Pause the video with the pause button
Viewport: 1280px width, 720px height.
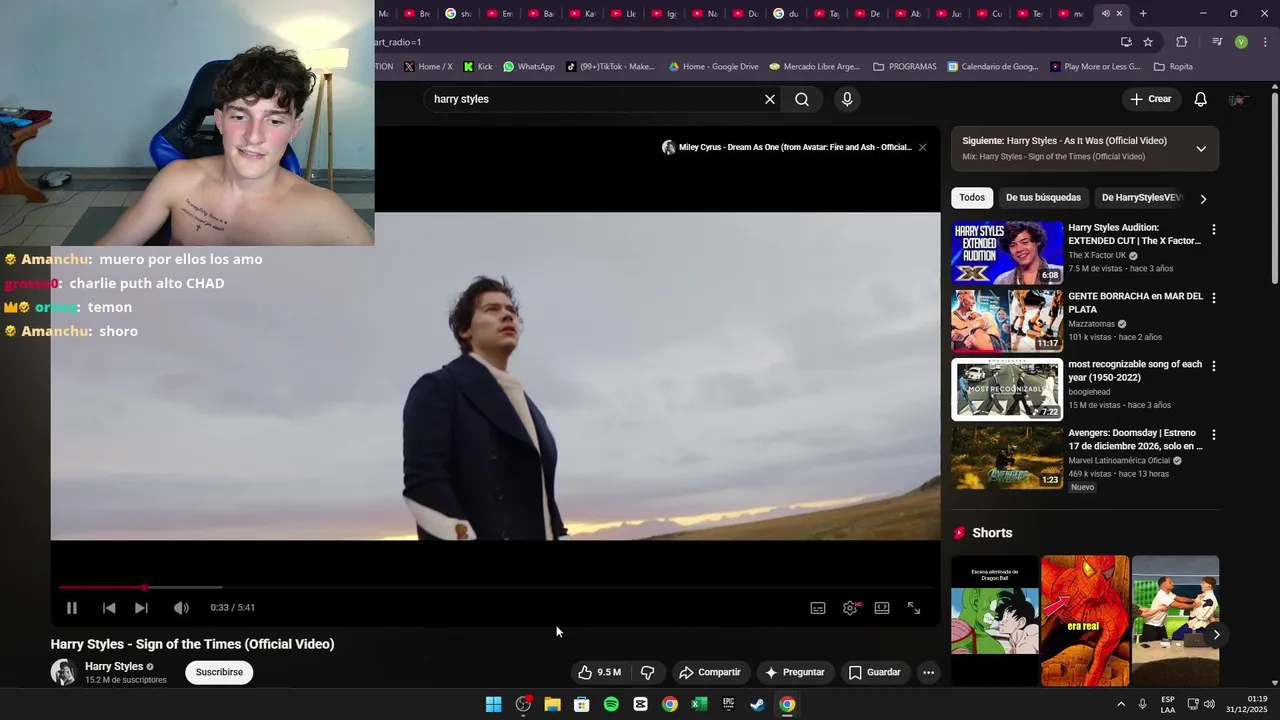[72, 608]
